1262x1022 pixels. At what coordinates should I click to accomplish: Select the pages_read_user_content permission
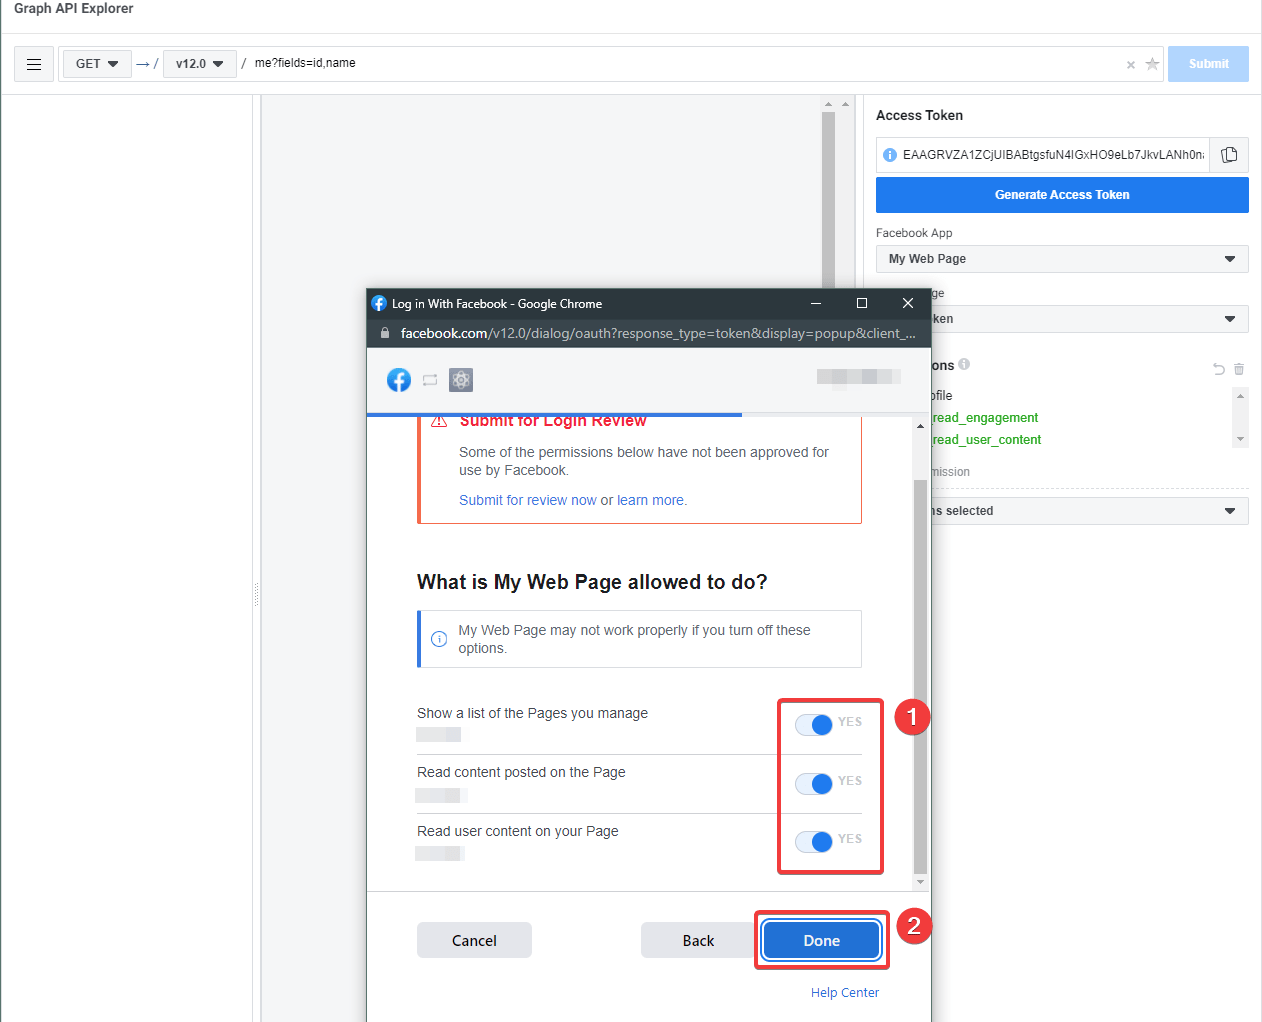click(x=987, y=440)
